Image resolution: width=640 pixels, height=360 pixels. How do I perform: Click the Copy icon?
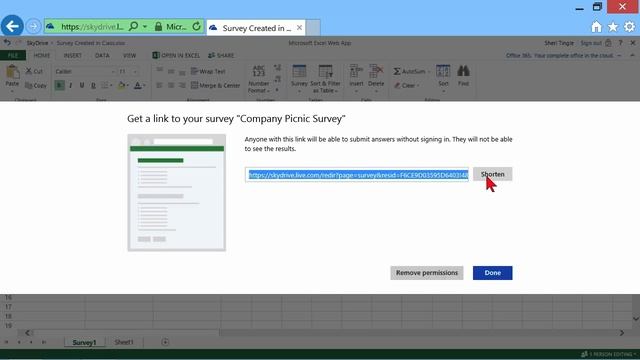tap(29, 85)
